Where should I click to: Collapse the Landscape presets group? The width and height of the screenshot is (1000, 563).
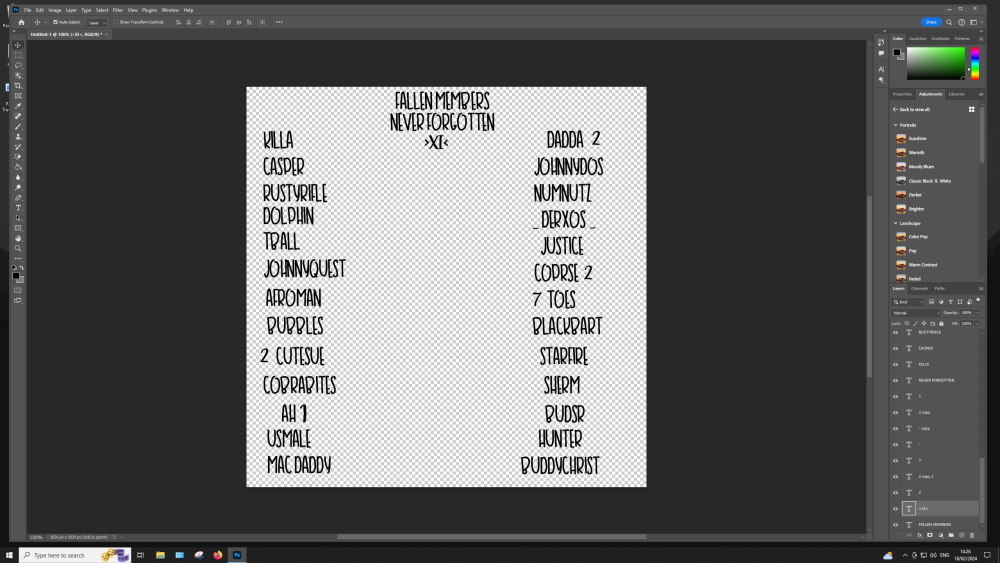click(895, 223)
